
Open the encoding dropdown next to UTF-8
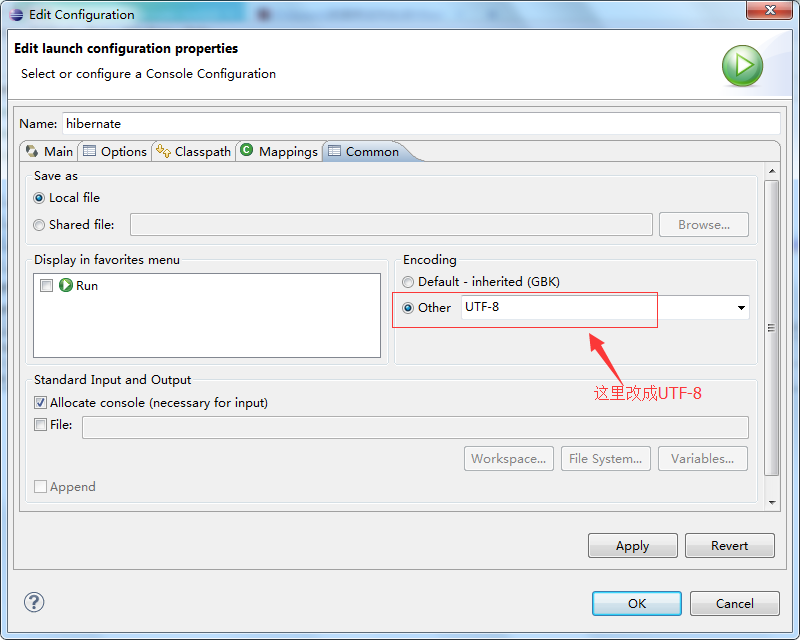740,307
